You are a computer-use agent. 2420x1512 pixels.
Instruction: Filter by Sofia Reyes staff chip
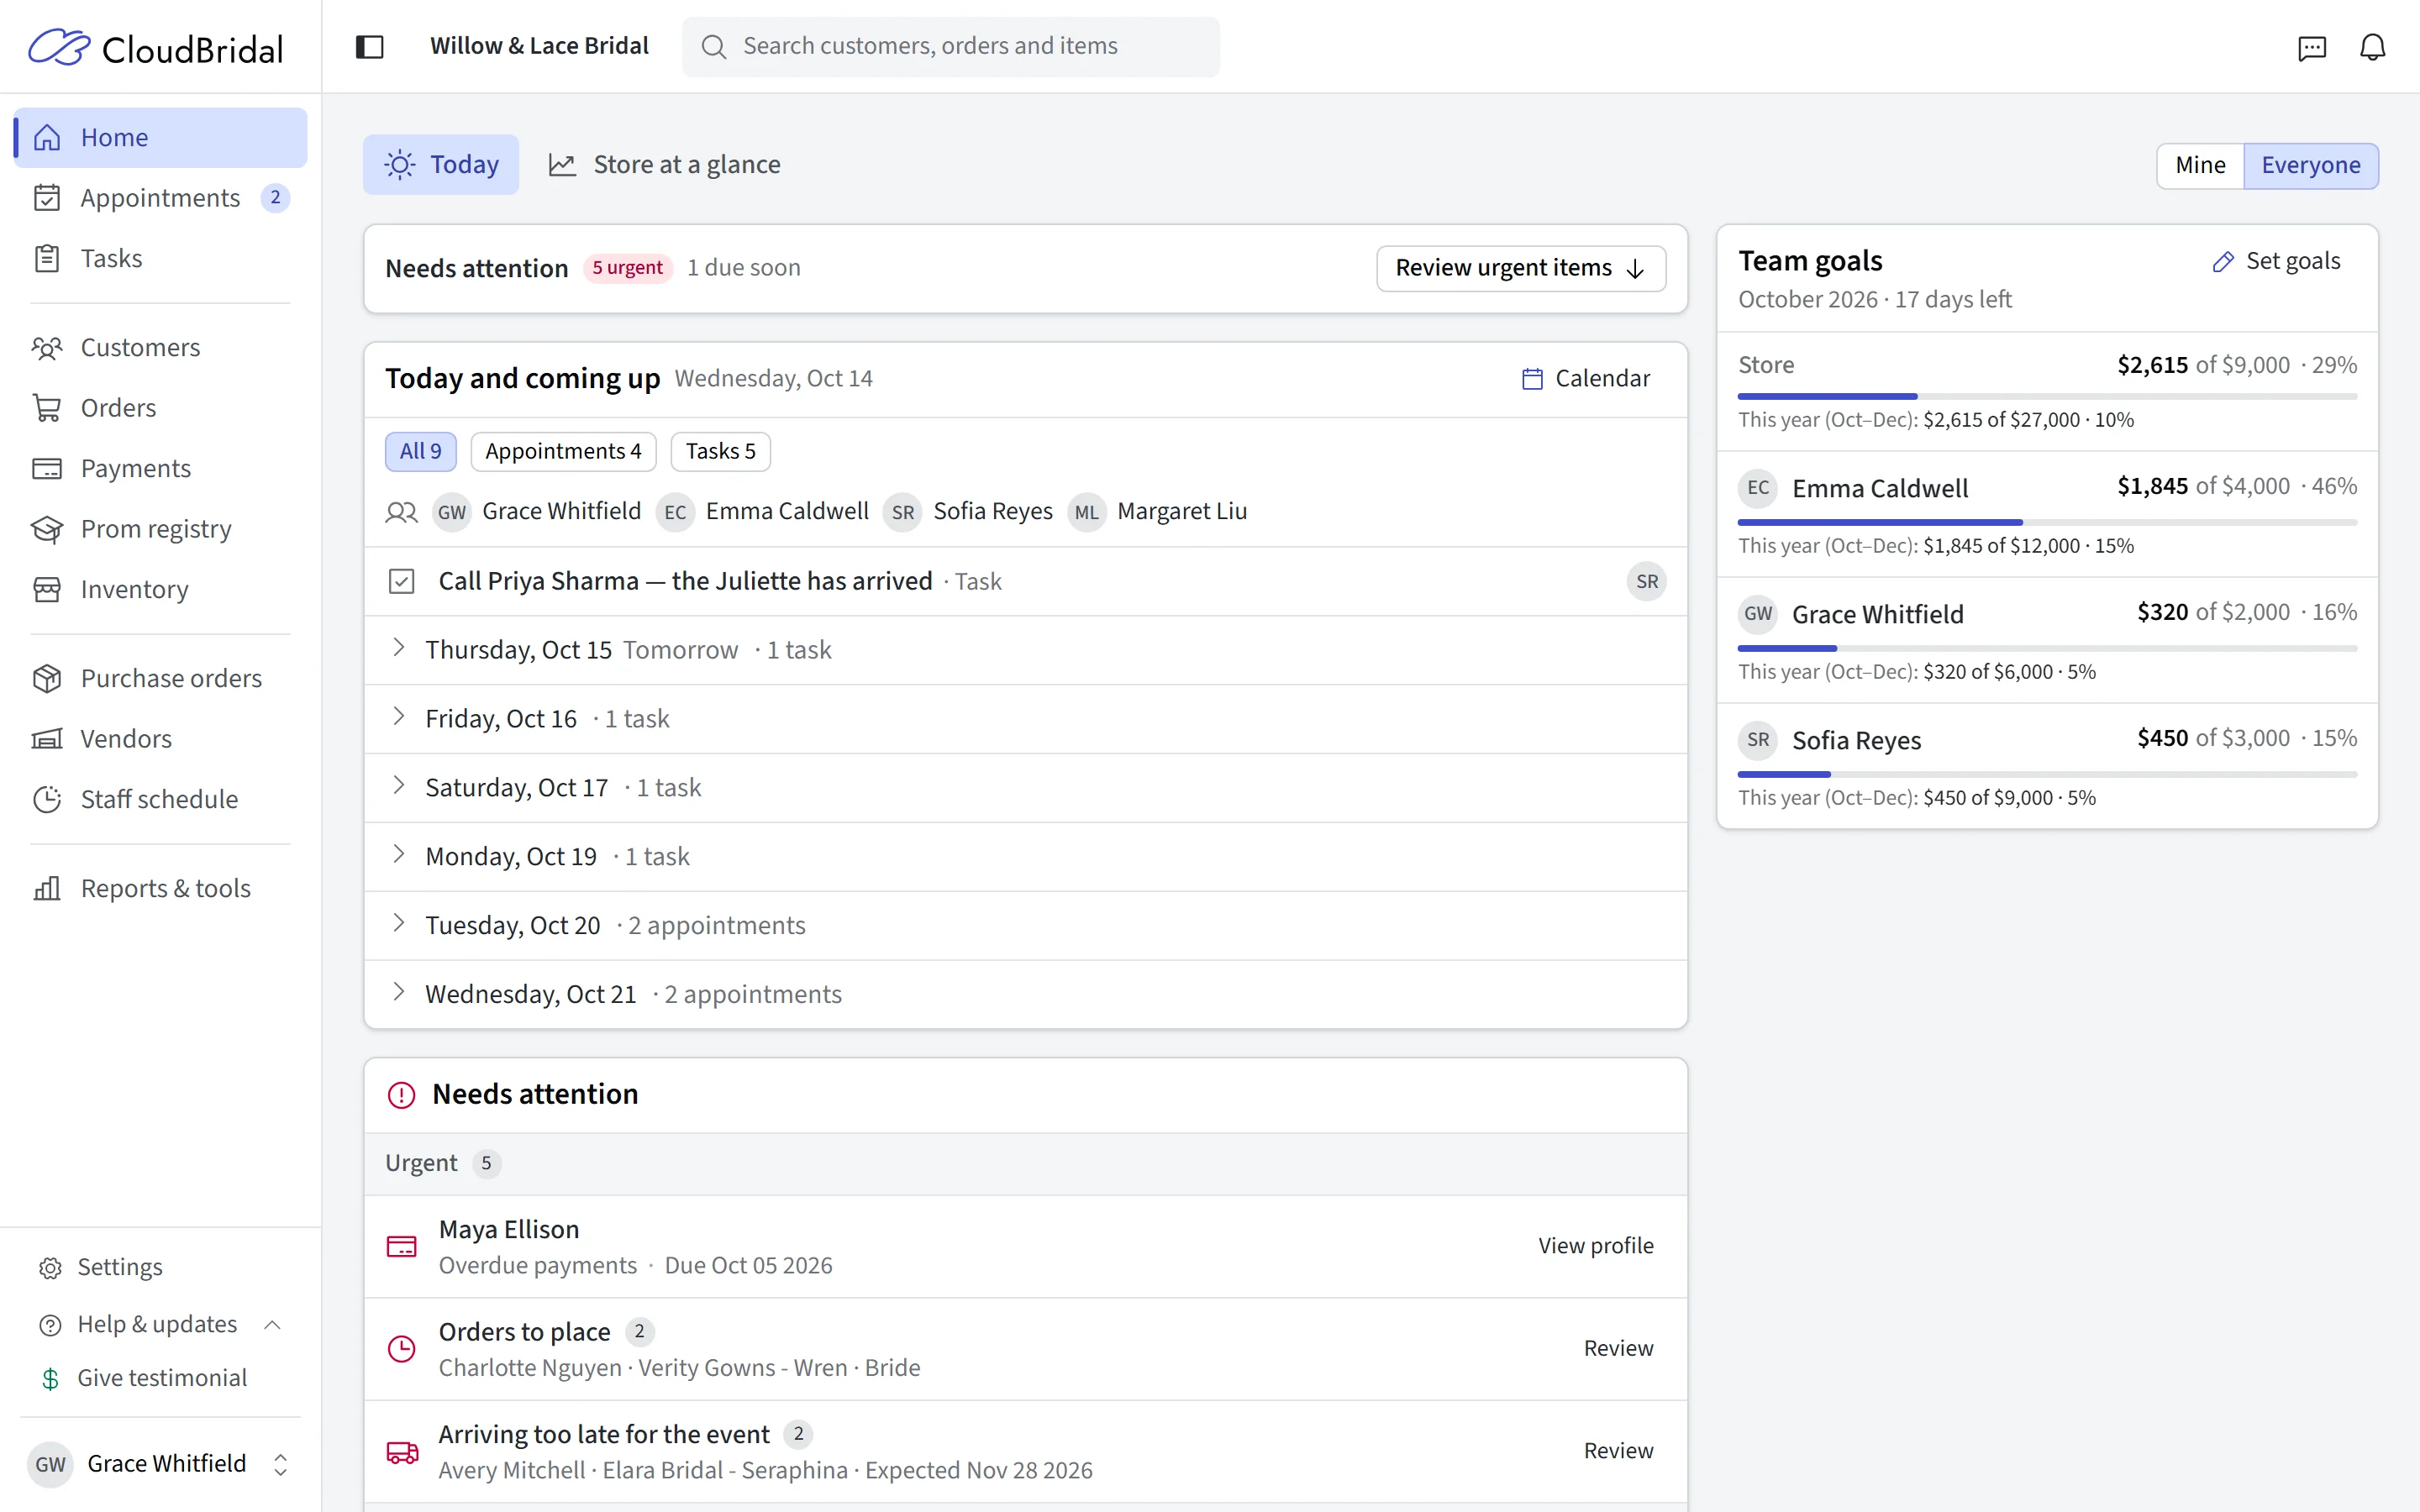point(968,512)
